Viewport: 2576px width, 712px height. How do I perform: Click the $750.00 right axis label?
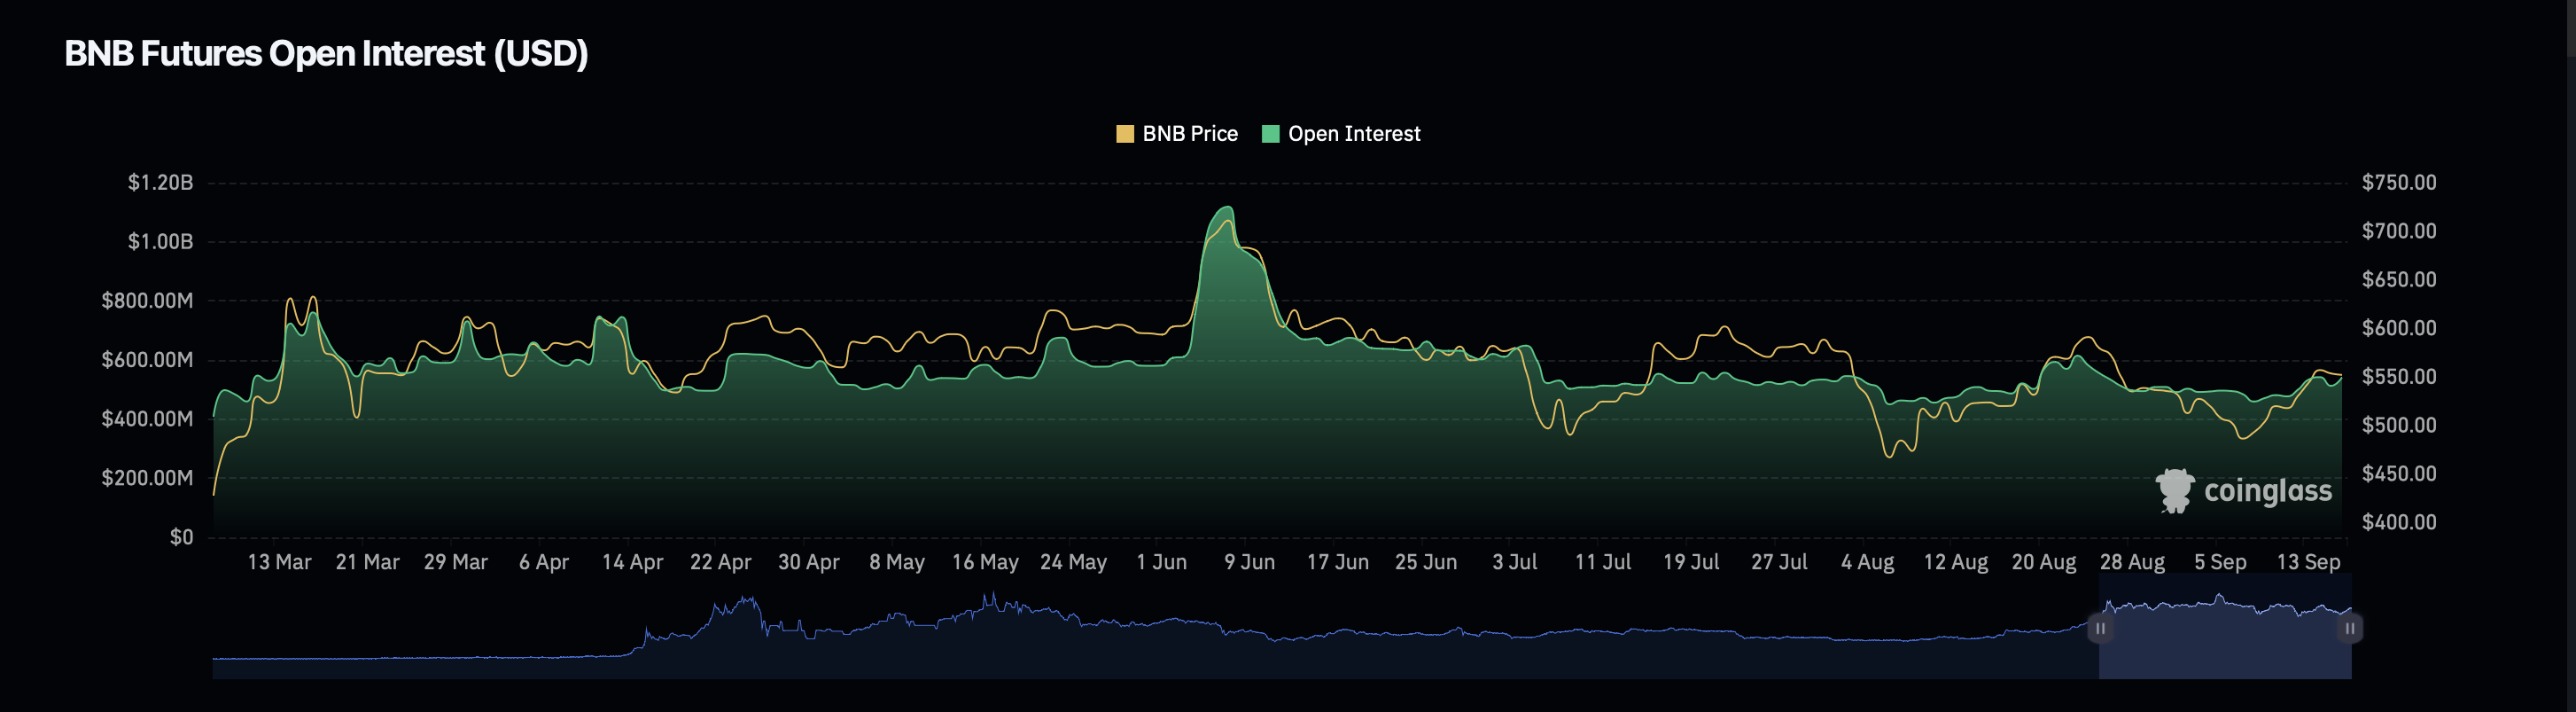2399,182
